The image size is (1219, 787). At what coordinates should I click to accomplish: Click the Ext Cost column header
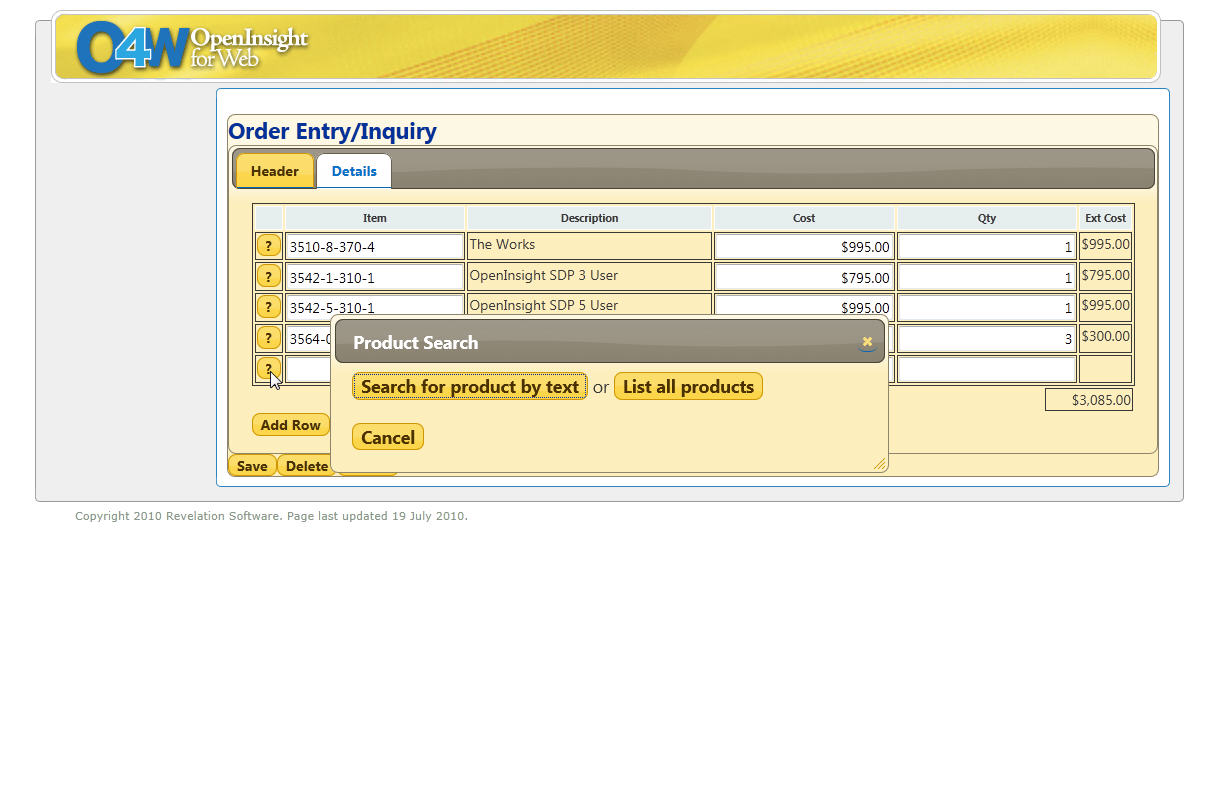[x=1105, y=218]
